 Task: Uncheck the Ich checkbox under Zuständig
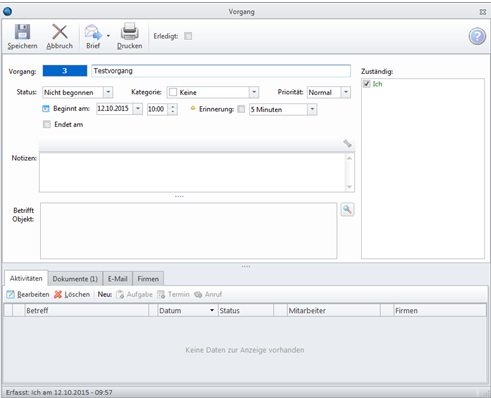(367, 84)
